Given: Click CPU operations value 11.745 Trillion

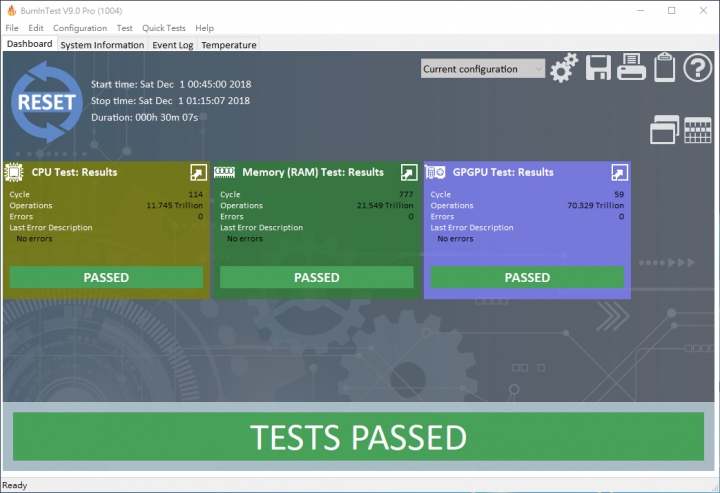Looking at the screenshot, I should 174,206.
